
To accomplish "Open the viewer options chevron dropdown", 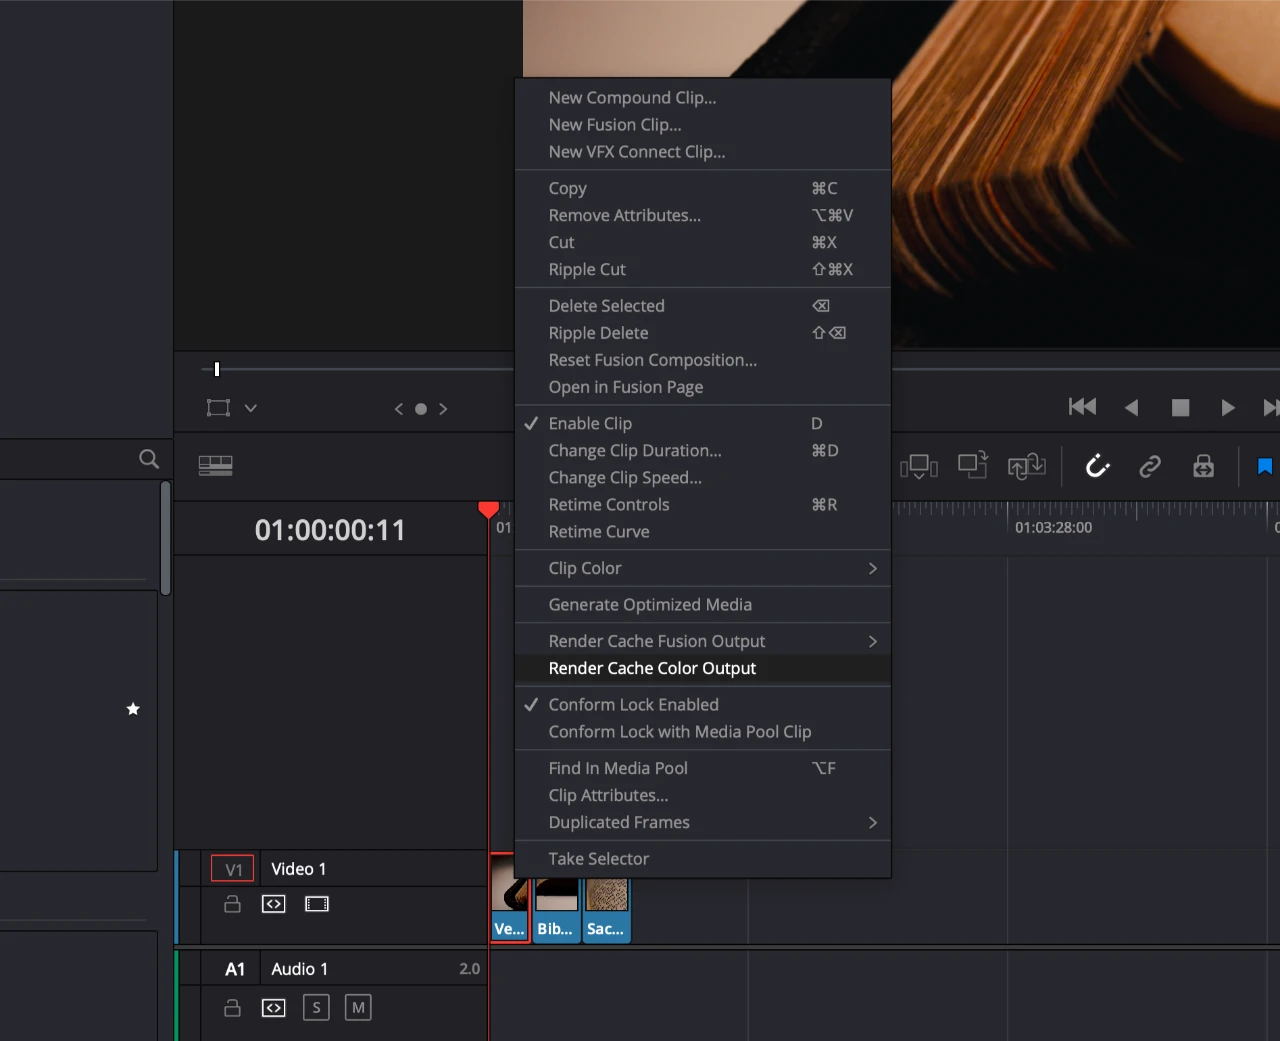I will [x=251, y=408].
